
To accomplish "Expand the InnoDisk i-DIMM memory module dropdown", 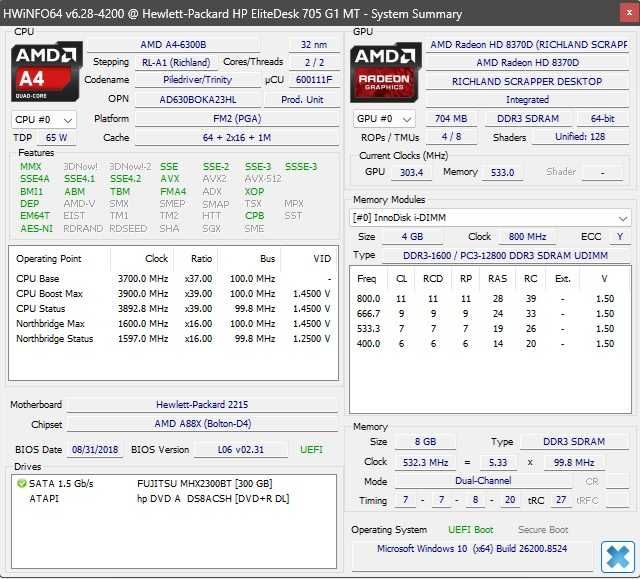I will point(490,218).
